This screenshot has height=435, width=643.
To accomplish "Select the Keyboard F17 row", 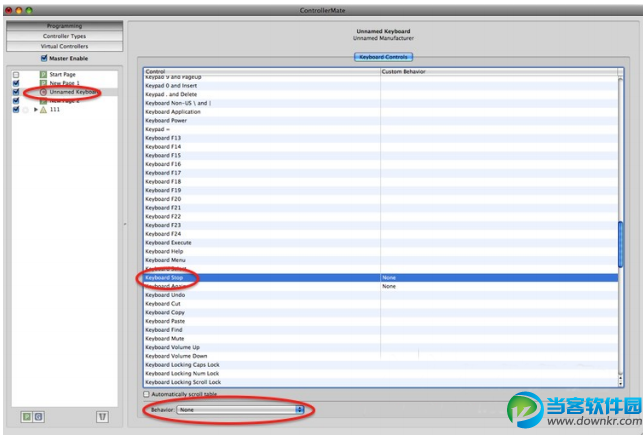I will click(381, 173).
